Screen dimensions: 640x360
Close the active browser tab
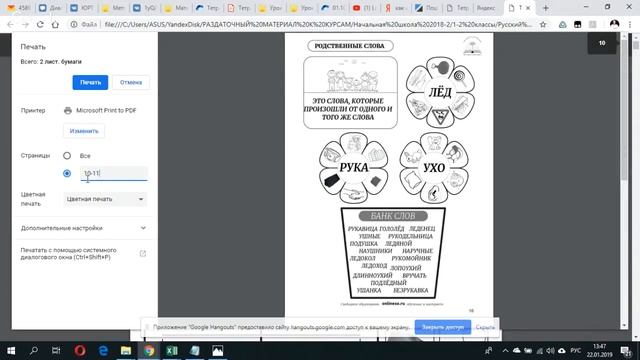pos(528,8)
